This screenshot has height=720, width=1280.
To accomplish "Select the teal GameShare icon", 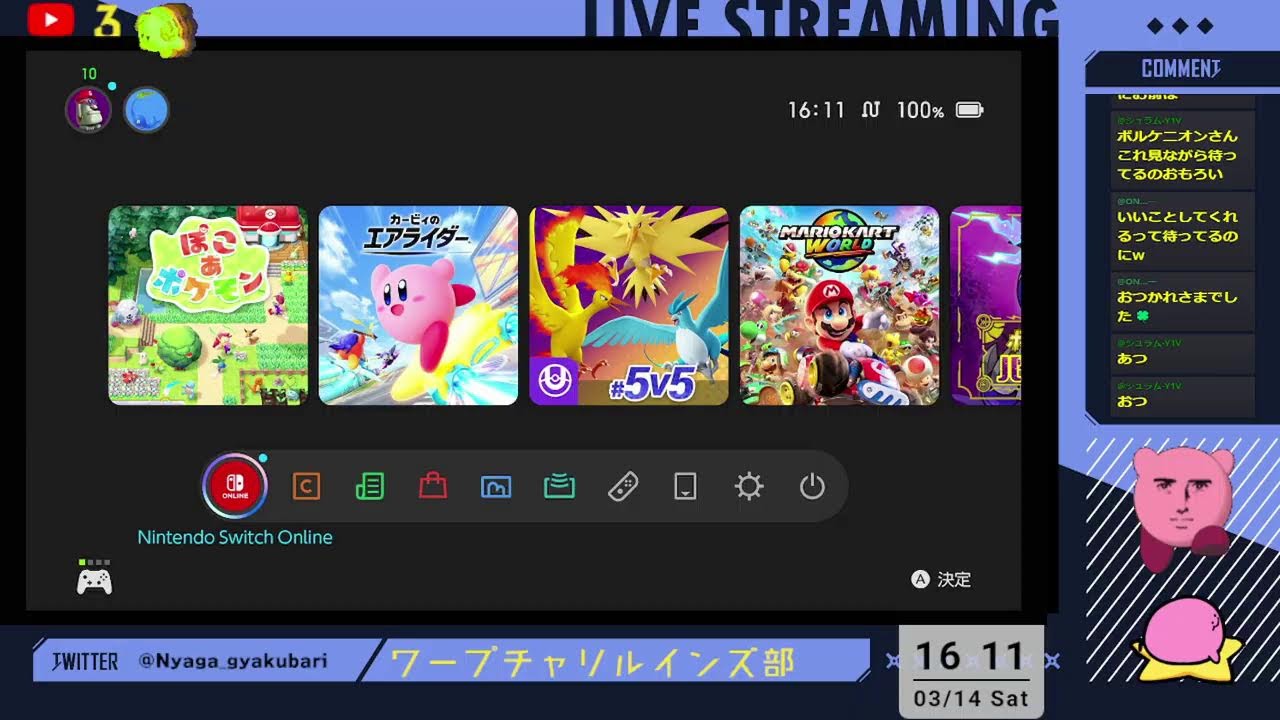I will tap(559, 487).
